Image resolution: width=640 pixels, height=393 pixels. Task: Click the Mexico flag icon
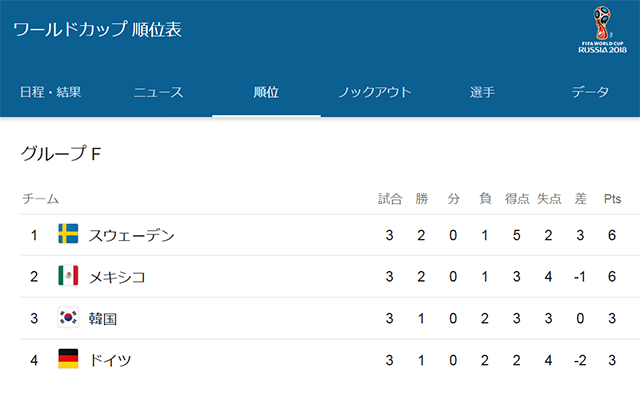tap(68, 275)
